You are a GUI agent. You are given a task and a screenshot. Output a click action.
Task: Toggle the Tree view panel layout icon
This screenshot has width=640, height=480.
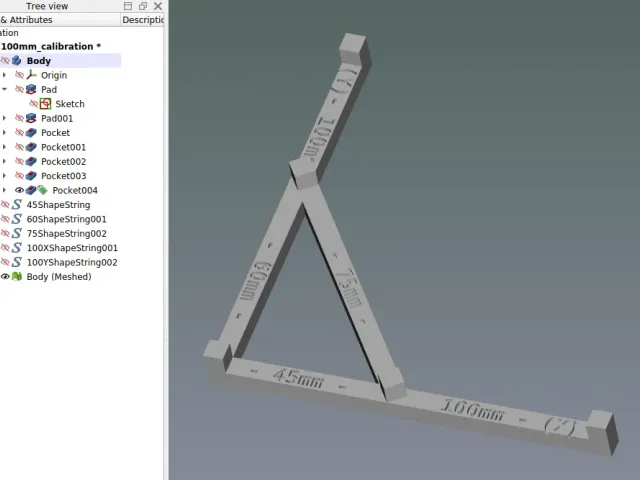tap(128, 6)
